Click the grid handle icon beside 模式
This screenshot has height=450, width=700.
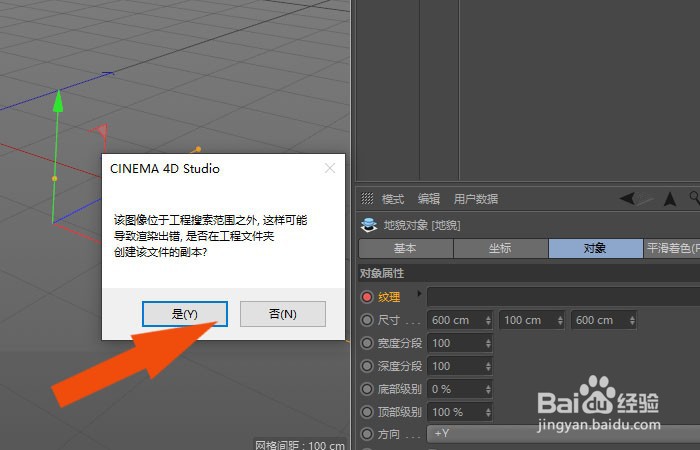click(367, 198)
